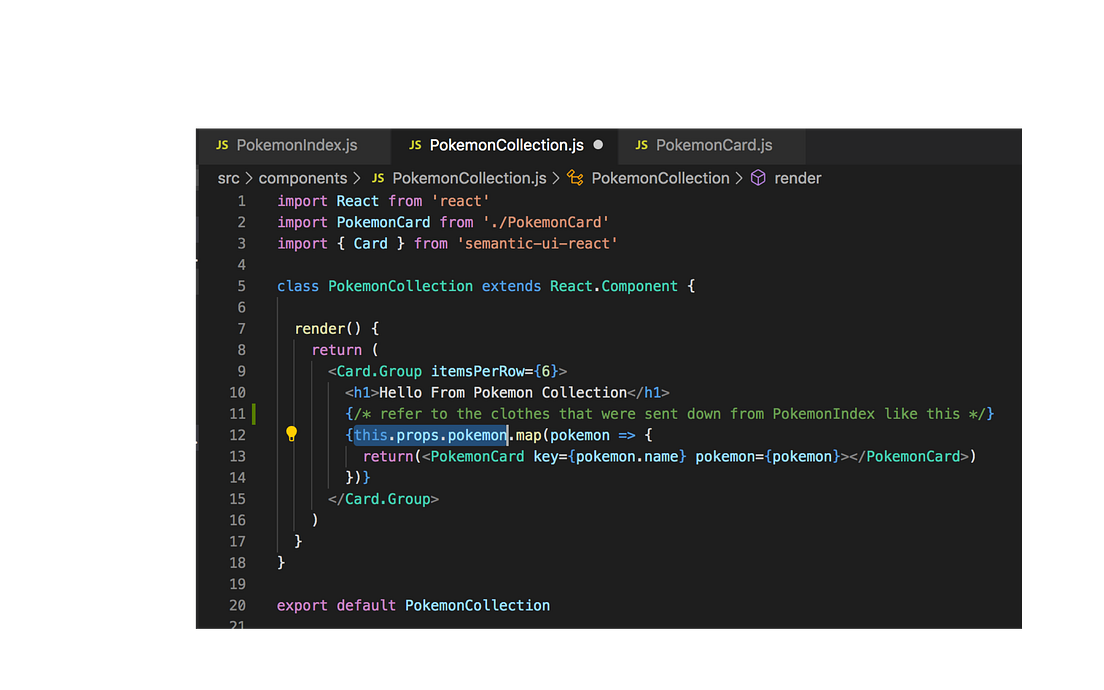Screen dimensions: 1104x690
Task: Open the PokemonCard.js tab
Action: [711, 145]
